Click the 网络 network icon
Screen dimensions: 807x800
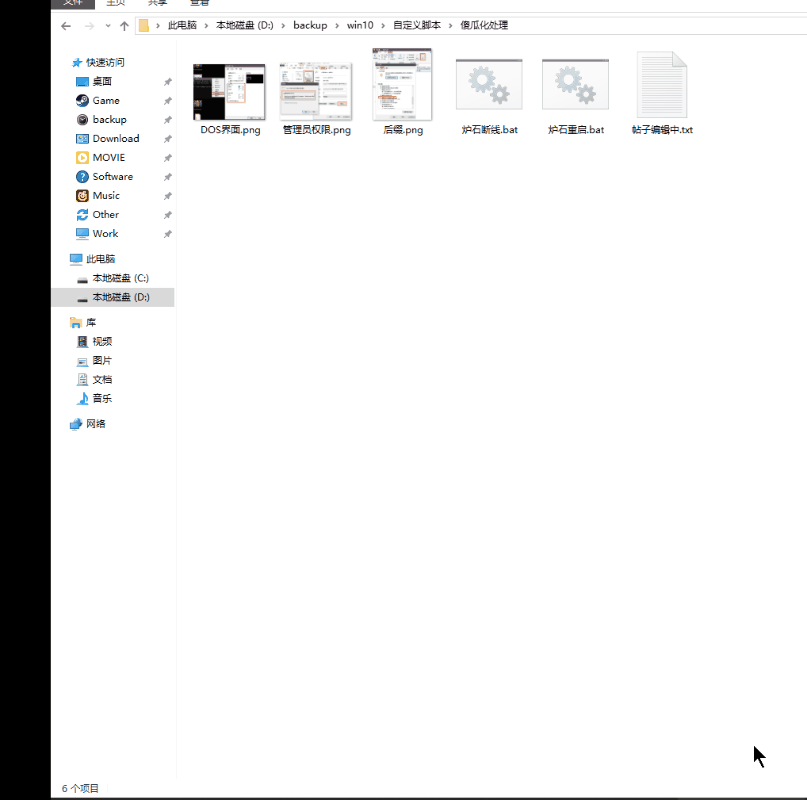(x=76, y=424)
